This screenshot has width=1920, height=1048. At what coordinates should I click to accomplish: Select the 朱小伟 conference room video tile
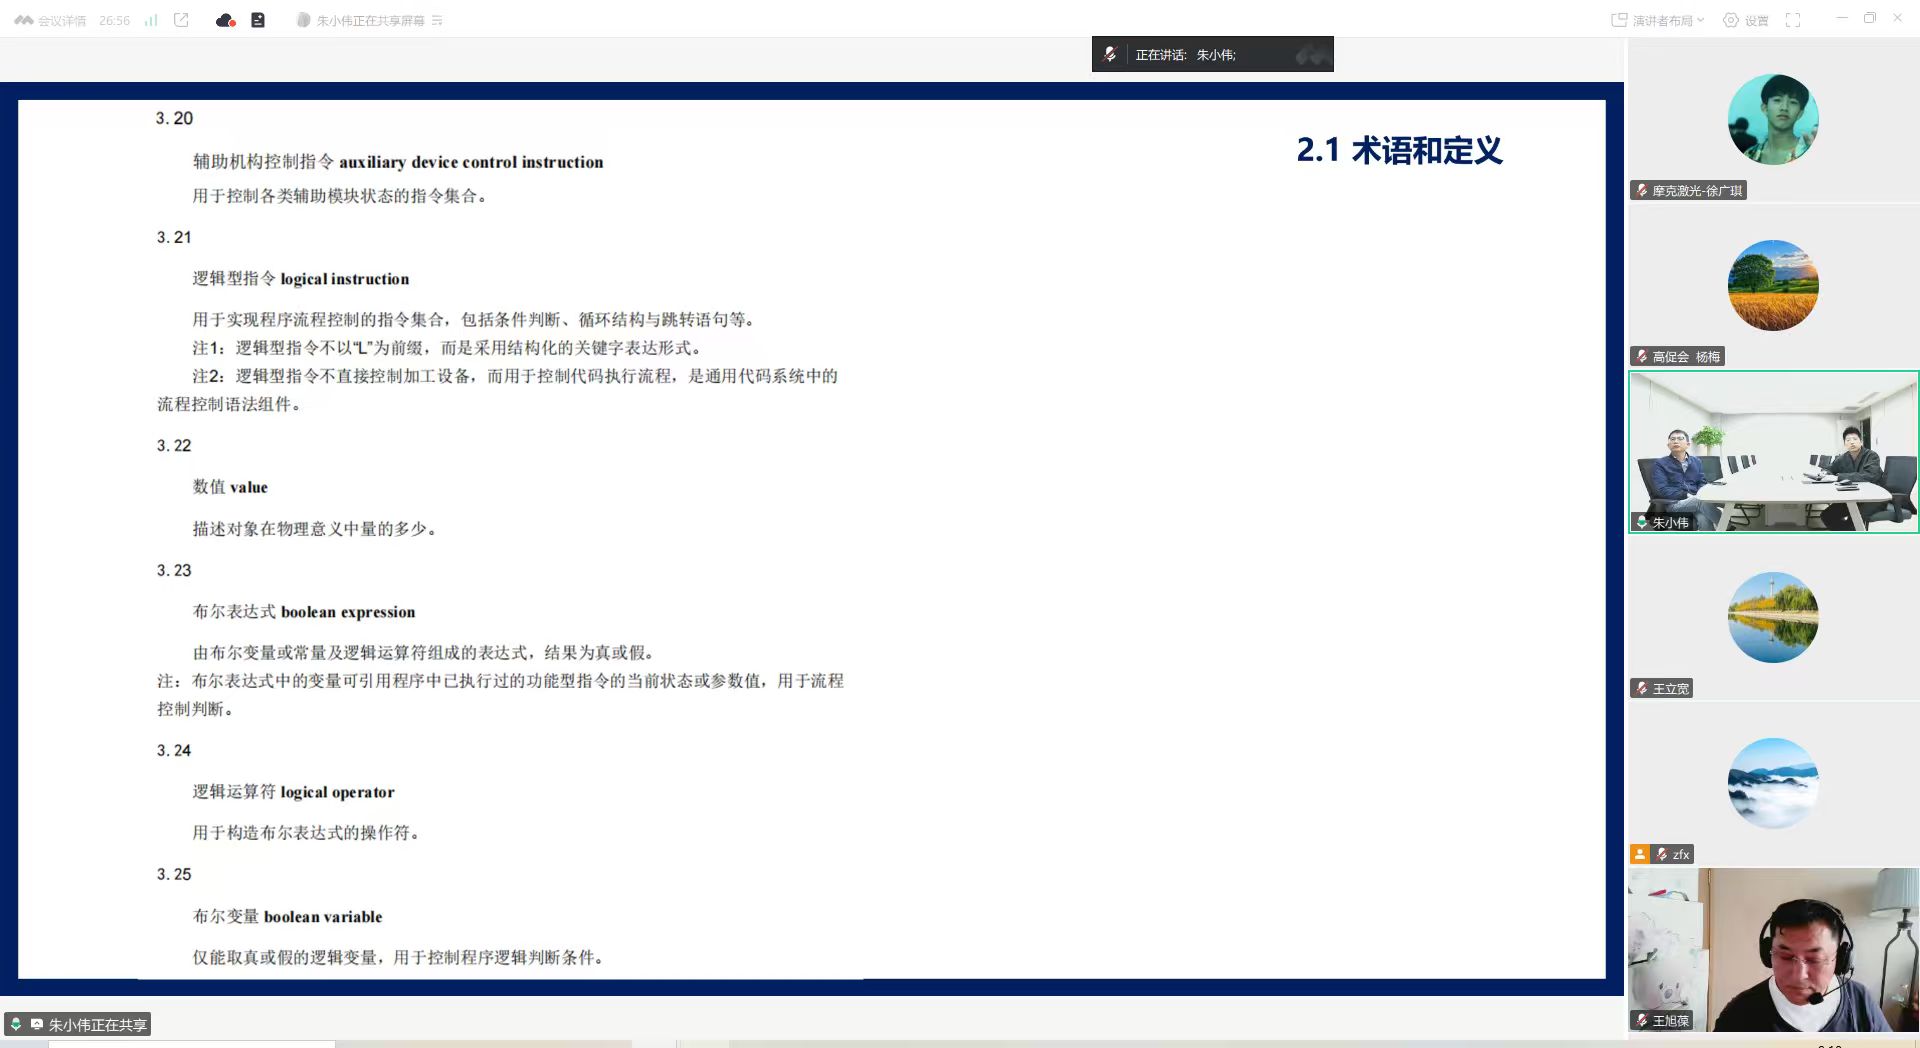click(x=1773, y=452)
